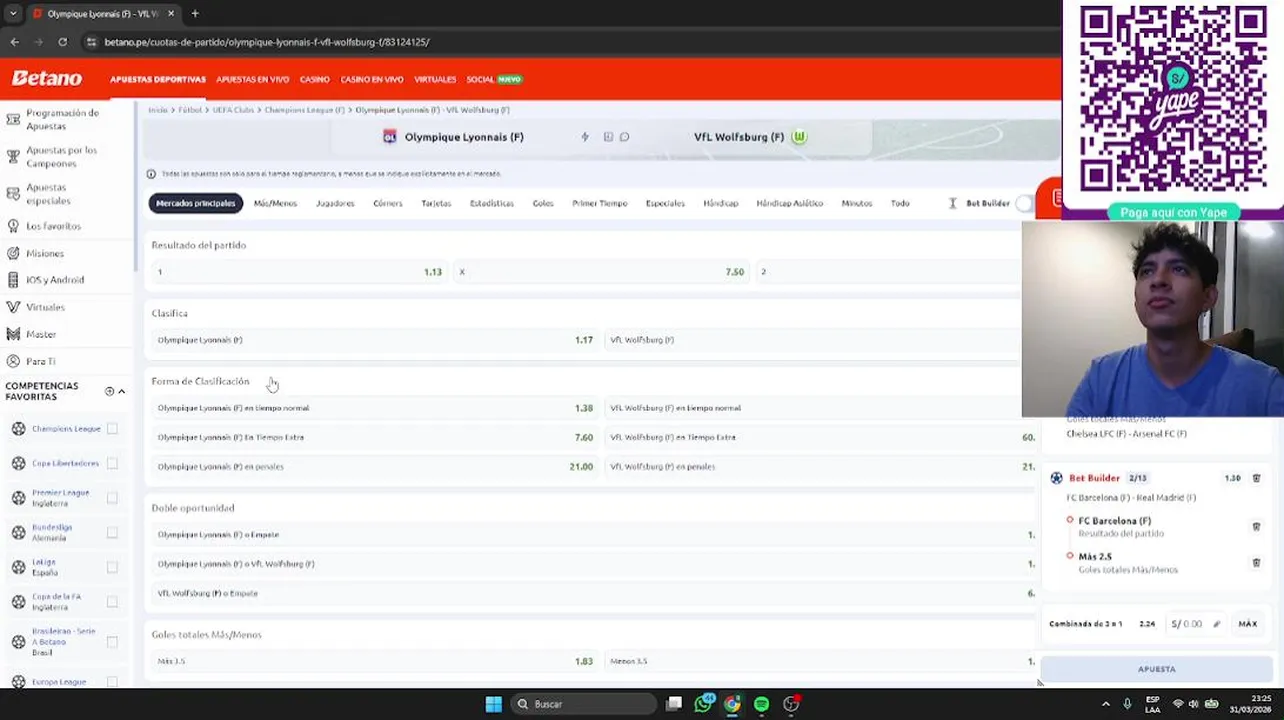Open the Tarjetas markets tab
The width and height of the screenshot is (1284, 720).
pos(436,203)
